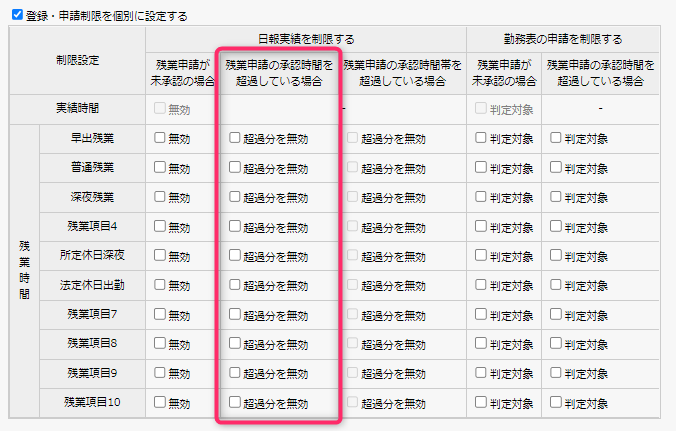Screen dimensions: 676x431
Task: Check 超過分を無効 in highlighted column for 普通残業
Action: tap(235, 167)
